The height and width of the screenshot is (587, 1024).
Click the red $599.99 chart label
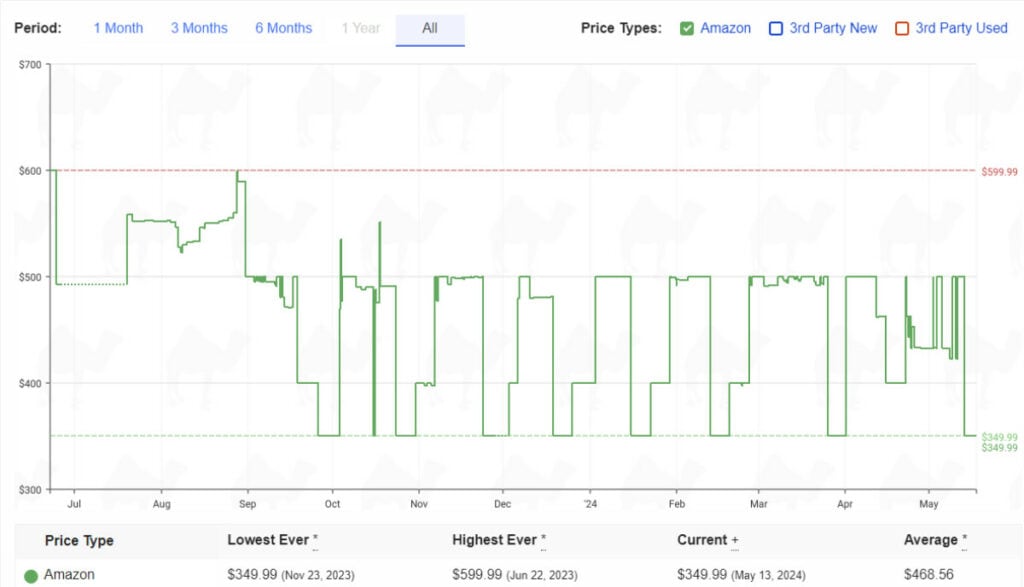[999, 172]
